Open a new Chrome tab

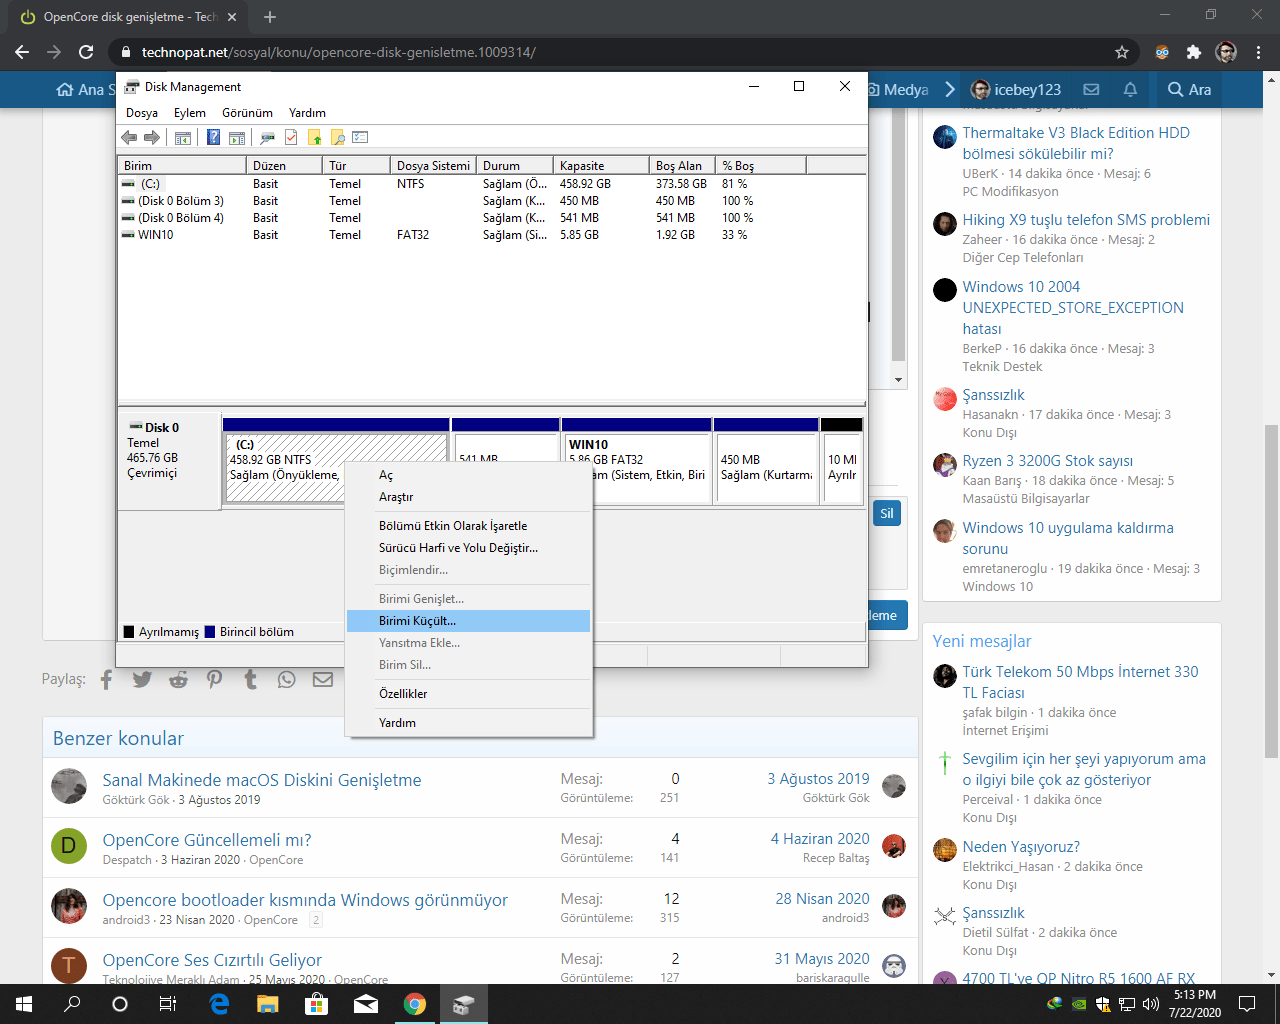[x=270, y=17]
